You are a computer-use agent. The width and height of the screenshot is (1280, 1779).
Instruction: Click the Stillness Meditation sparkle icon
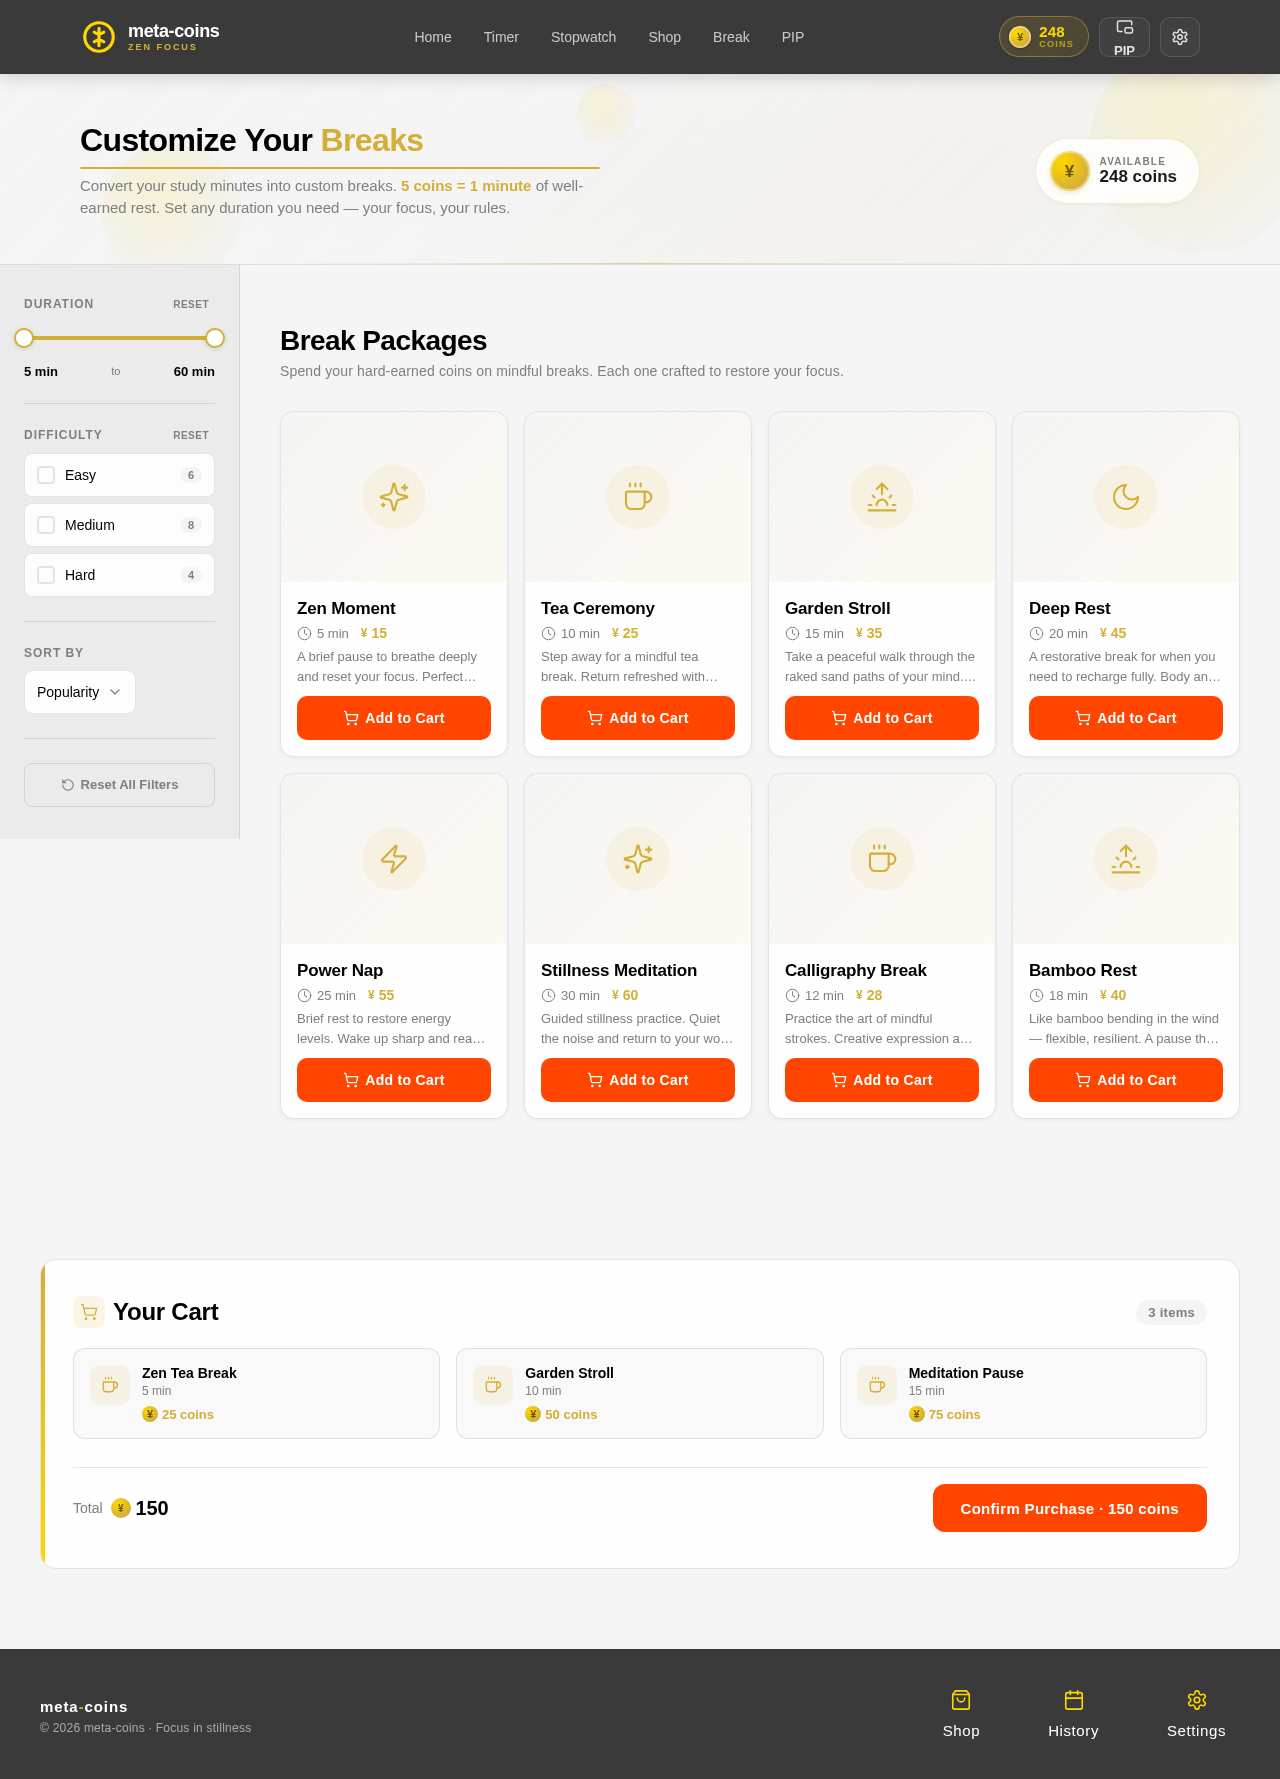pos(638,859)
